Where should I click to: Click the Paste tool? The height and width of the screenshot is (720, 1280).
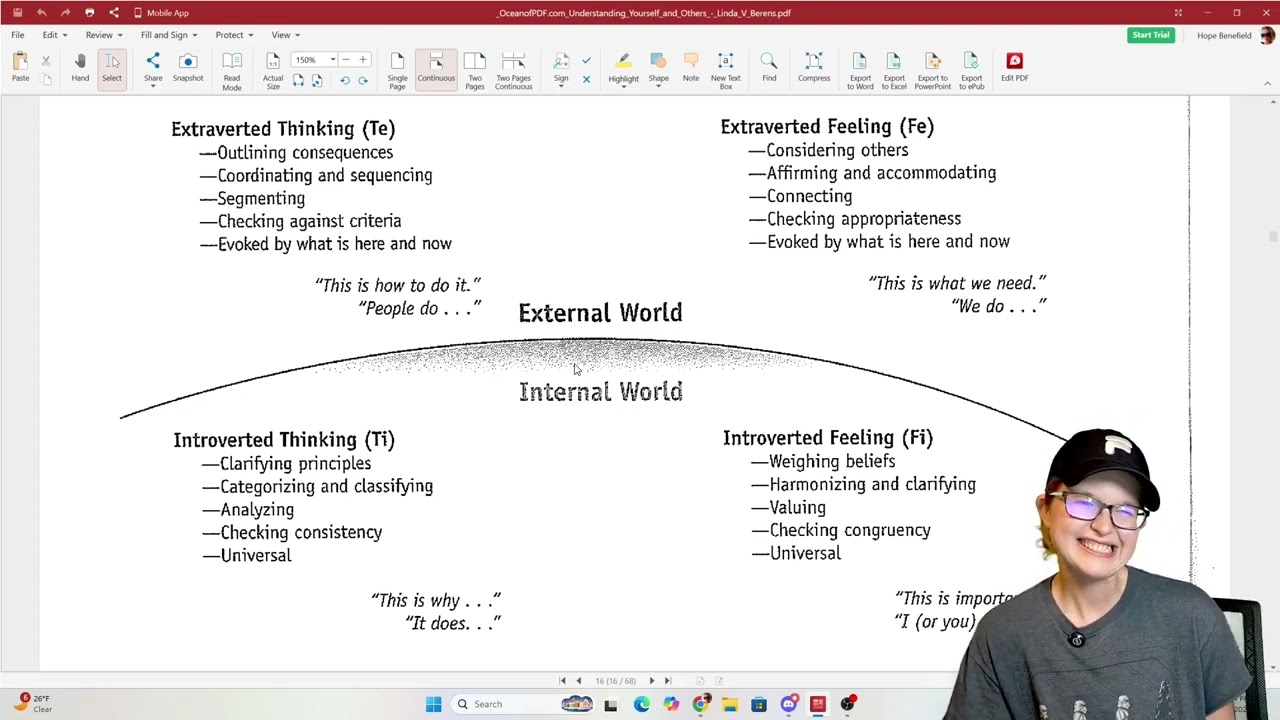pos(20,68)
